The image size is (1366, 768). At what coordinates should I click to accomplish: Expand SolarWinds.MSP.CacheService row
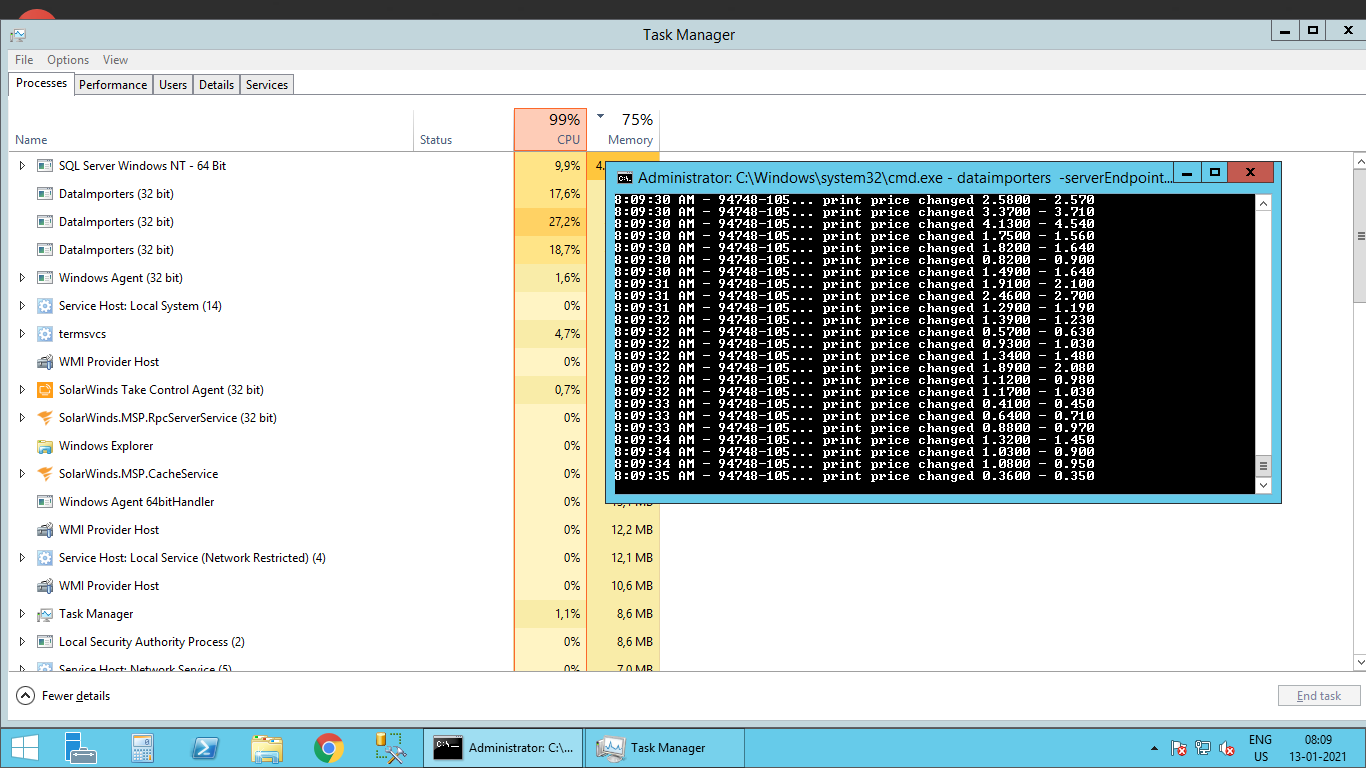(x=22, y=474)
